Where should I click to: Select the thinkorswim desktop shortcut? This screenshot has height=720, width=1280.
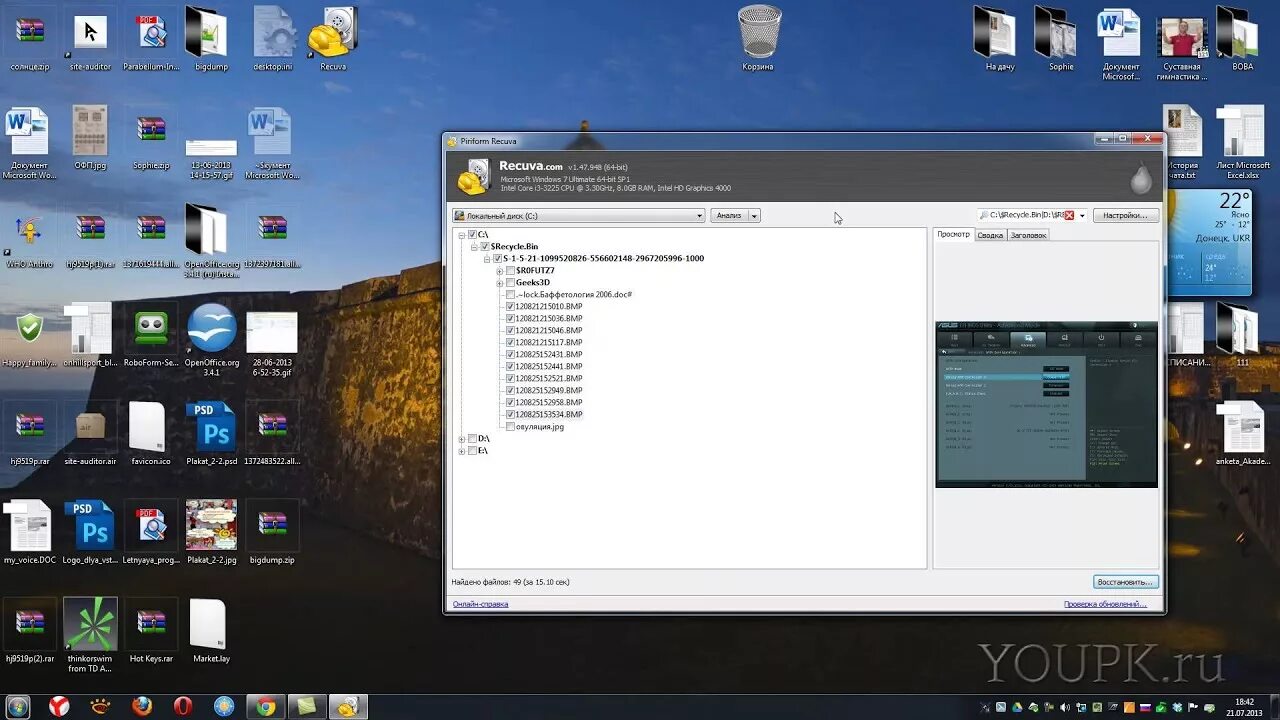pos(91,635)
